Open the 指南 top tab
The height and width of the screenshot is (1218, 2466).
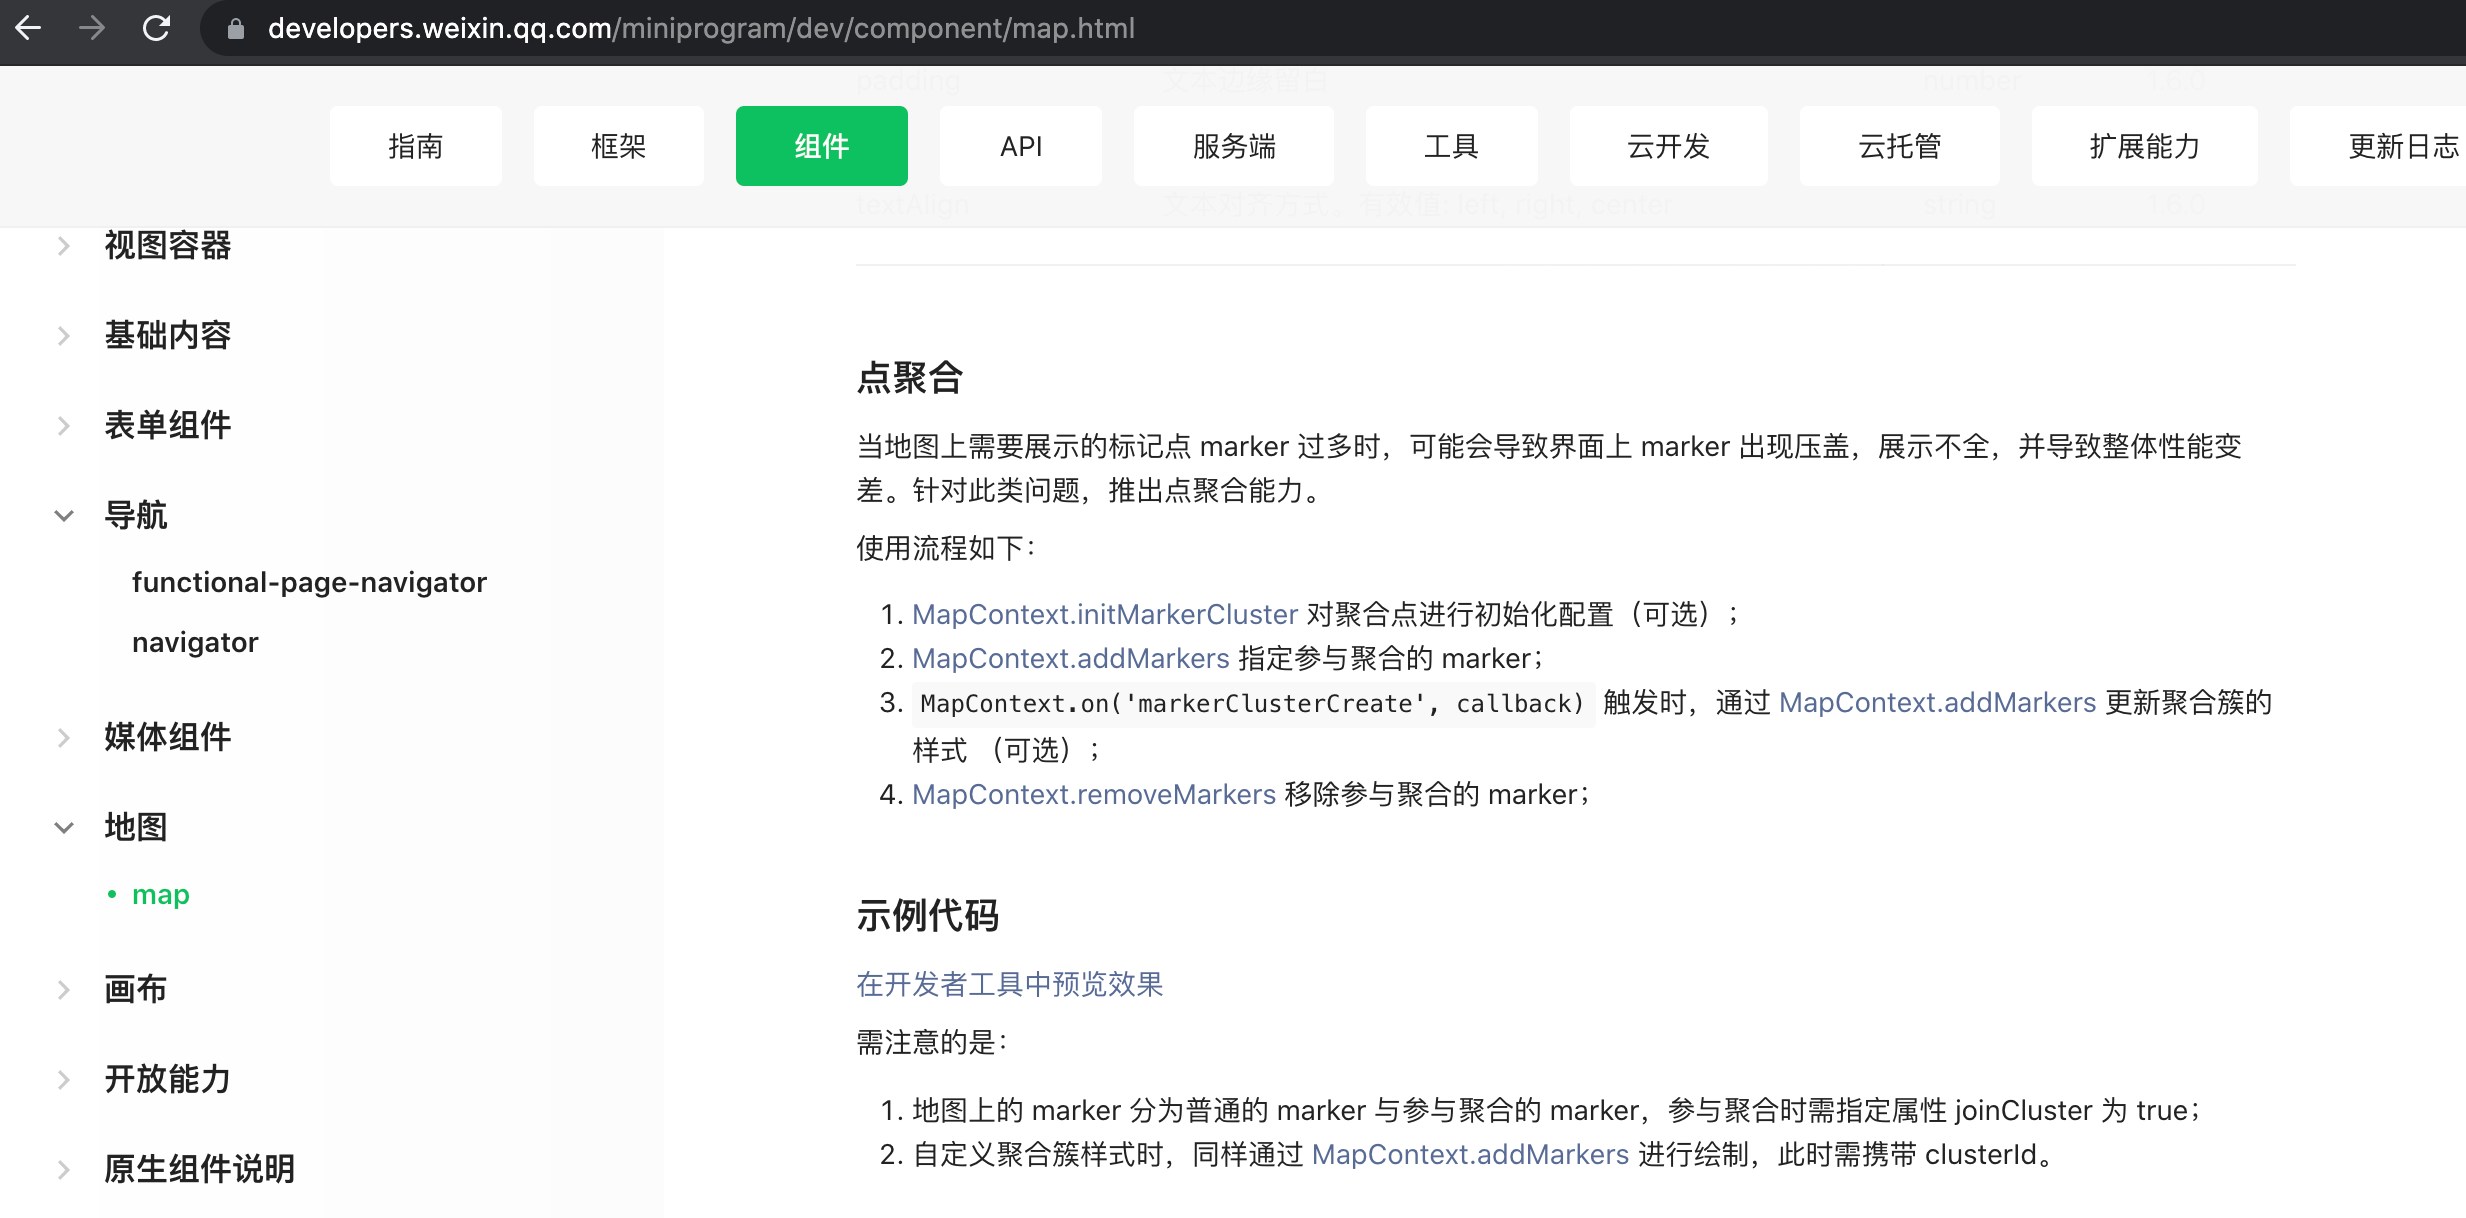coord(415,146)
